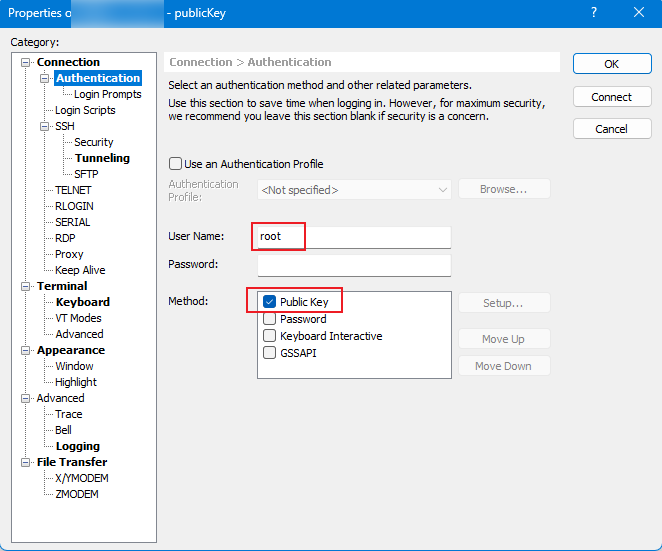Tick the GSSAPI method checkbox
The height and width of the screenshot is (551, 662).
pyautogui.click(x=269, y=353)
